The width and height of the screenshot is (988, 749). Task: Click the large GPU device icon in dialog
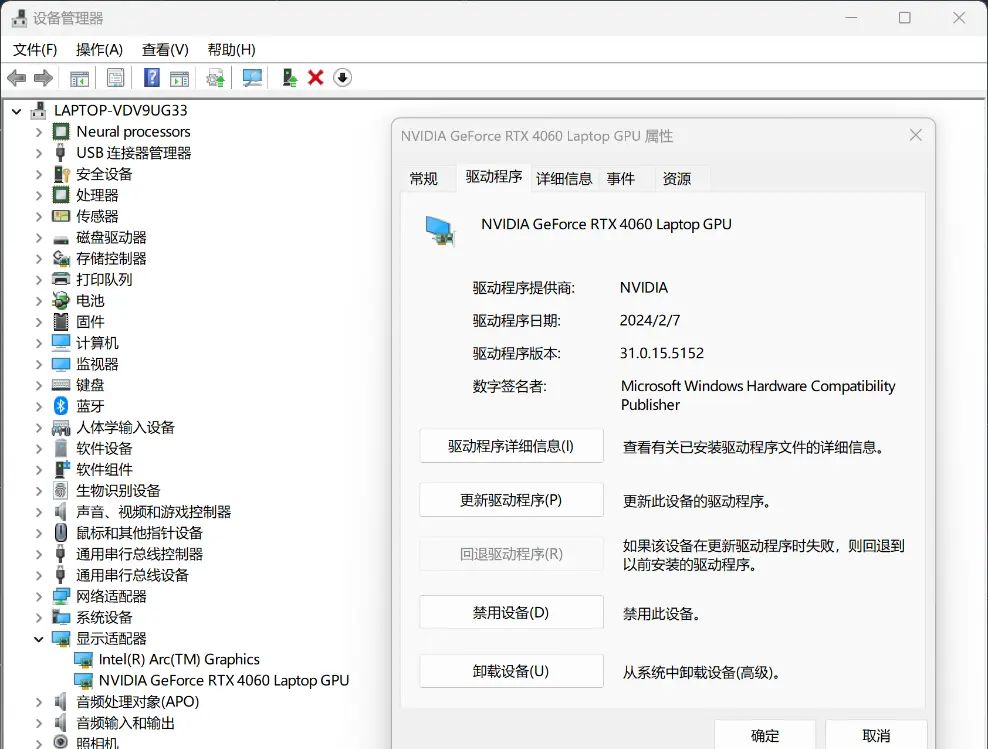click(440, 231)
